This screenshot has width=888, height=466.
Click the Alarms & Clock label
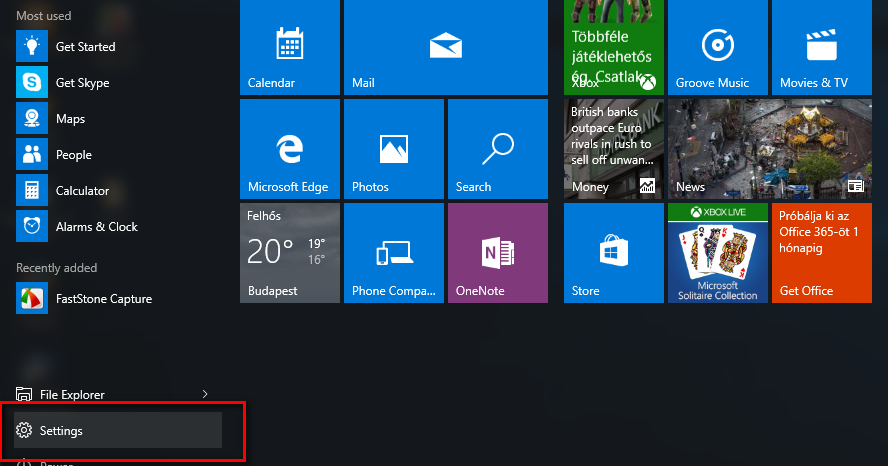[x=97, y=226]
